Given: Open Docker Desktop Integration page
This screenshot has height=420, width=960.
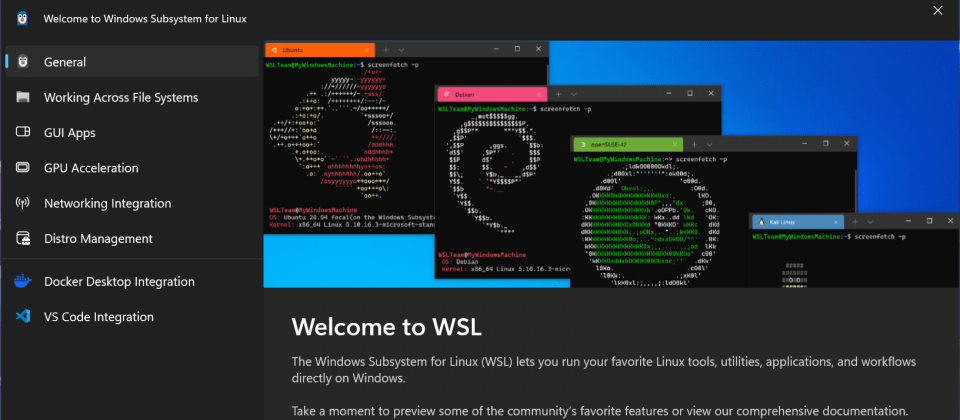Looking at the screenshot, I should pyautogui.click(x=132, y=282).
